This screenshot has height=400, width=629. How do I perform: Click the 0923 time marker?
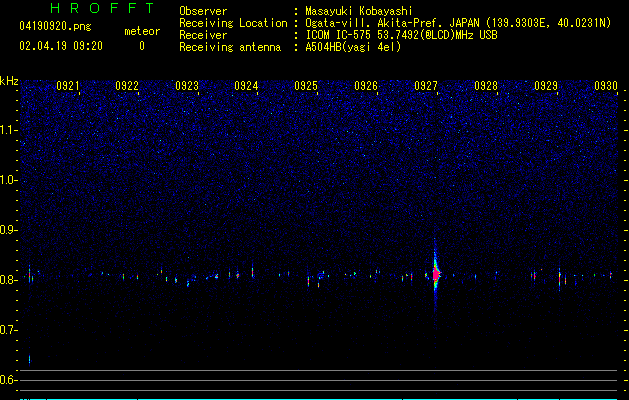187,86
